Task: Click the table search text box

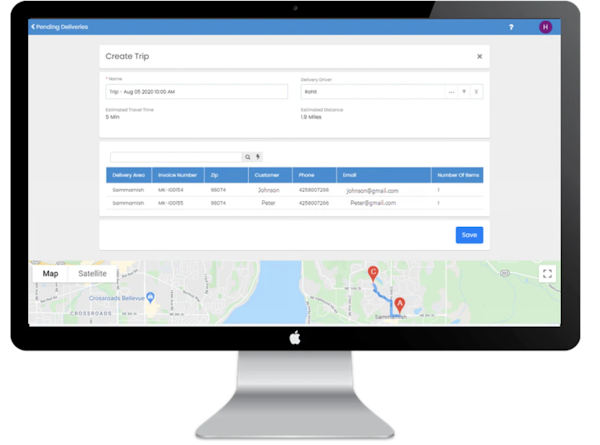Action: (x=176, y=157)
